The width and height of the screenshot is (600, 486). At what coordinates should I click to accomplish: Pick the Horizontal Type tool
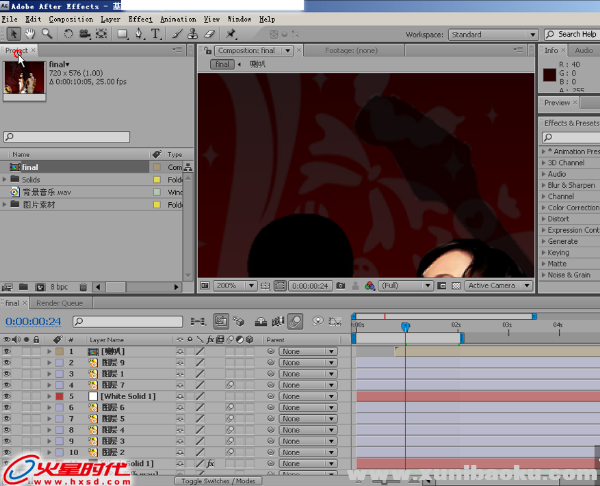click(x=156, y=33)
